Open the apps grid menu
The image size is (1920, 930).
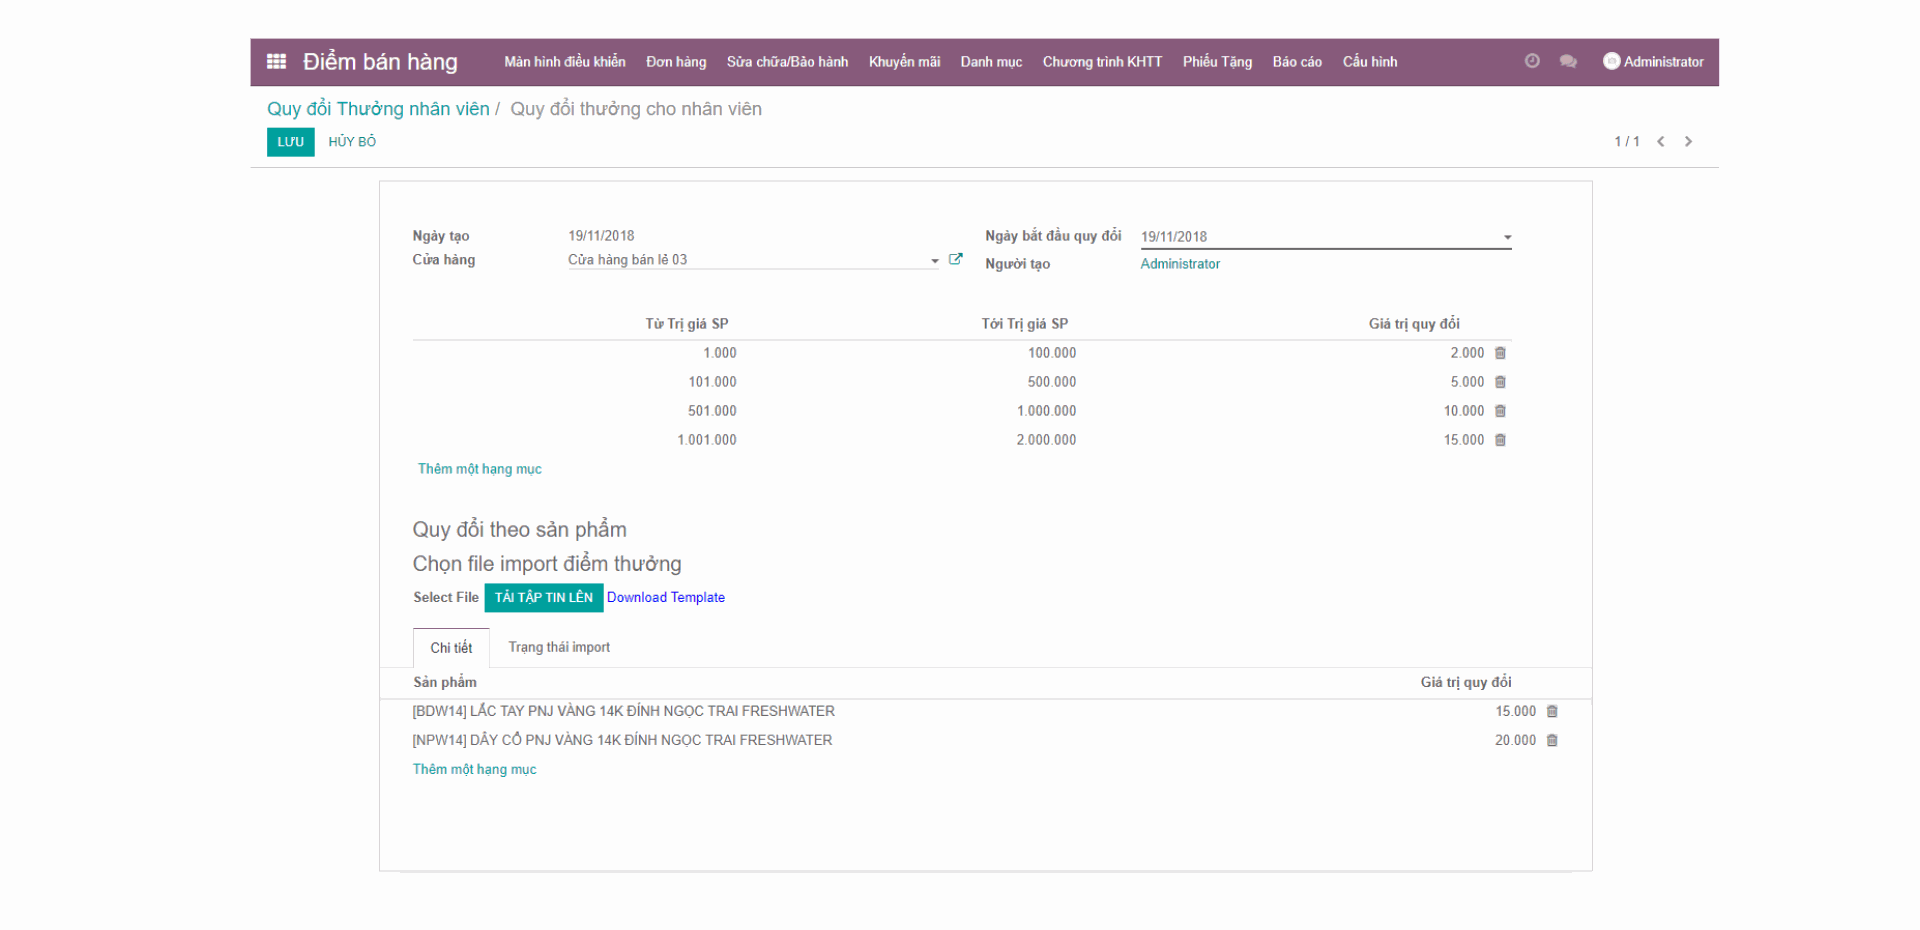[276, 61]
